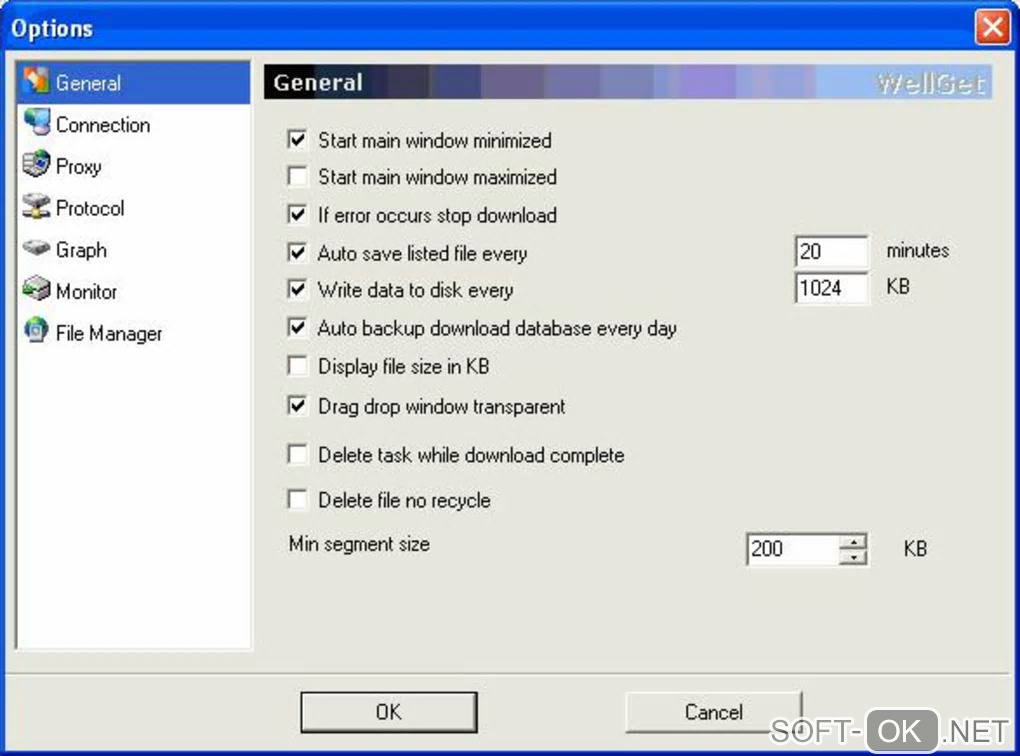Uncheck Auto backup download database every day
Image resolution: width=1020 pixels, height=756 pixels.
pyautogui.click(x=297, y=327)
